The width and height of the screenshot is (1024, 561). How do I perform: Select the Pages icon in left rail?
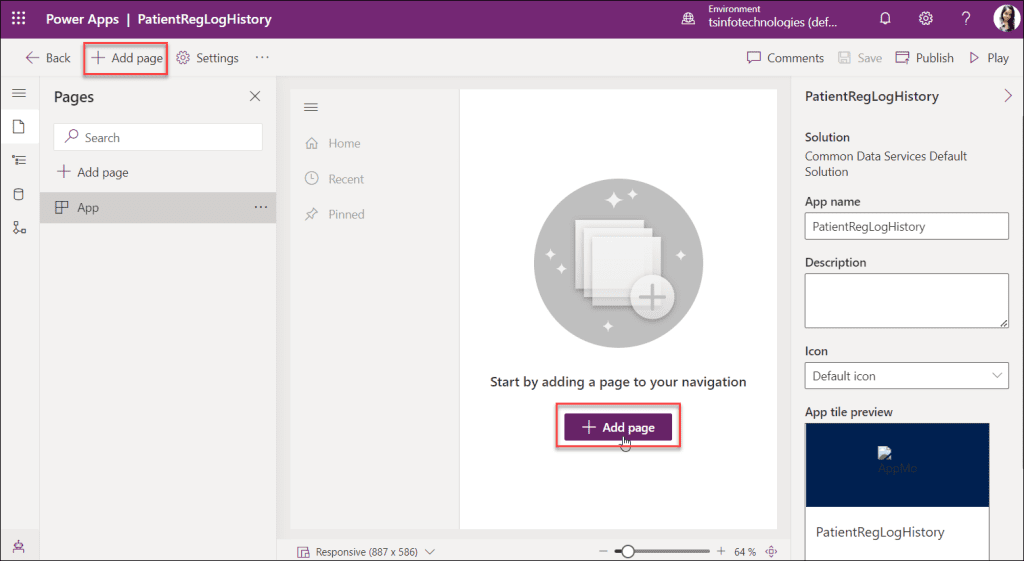coord(19,126)
